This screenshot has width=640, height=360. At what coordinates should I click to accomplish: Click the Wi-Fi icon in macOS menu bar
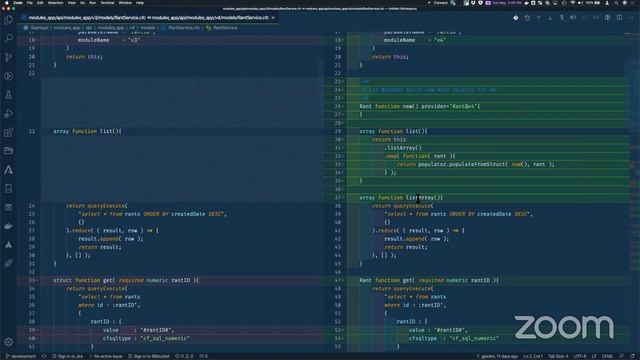click(x=572, y=2)
